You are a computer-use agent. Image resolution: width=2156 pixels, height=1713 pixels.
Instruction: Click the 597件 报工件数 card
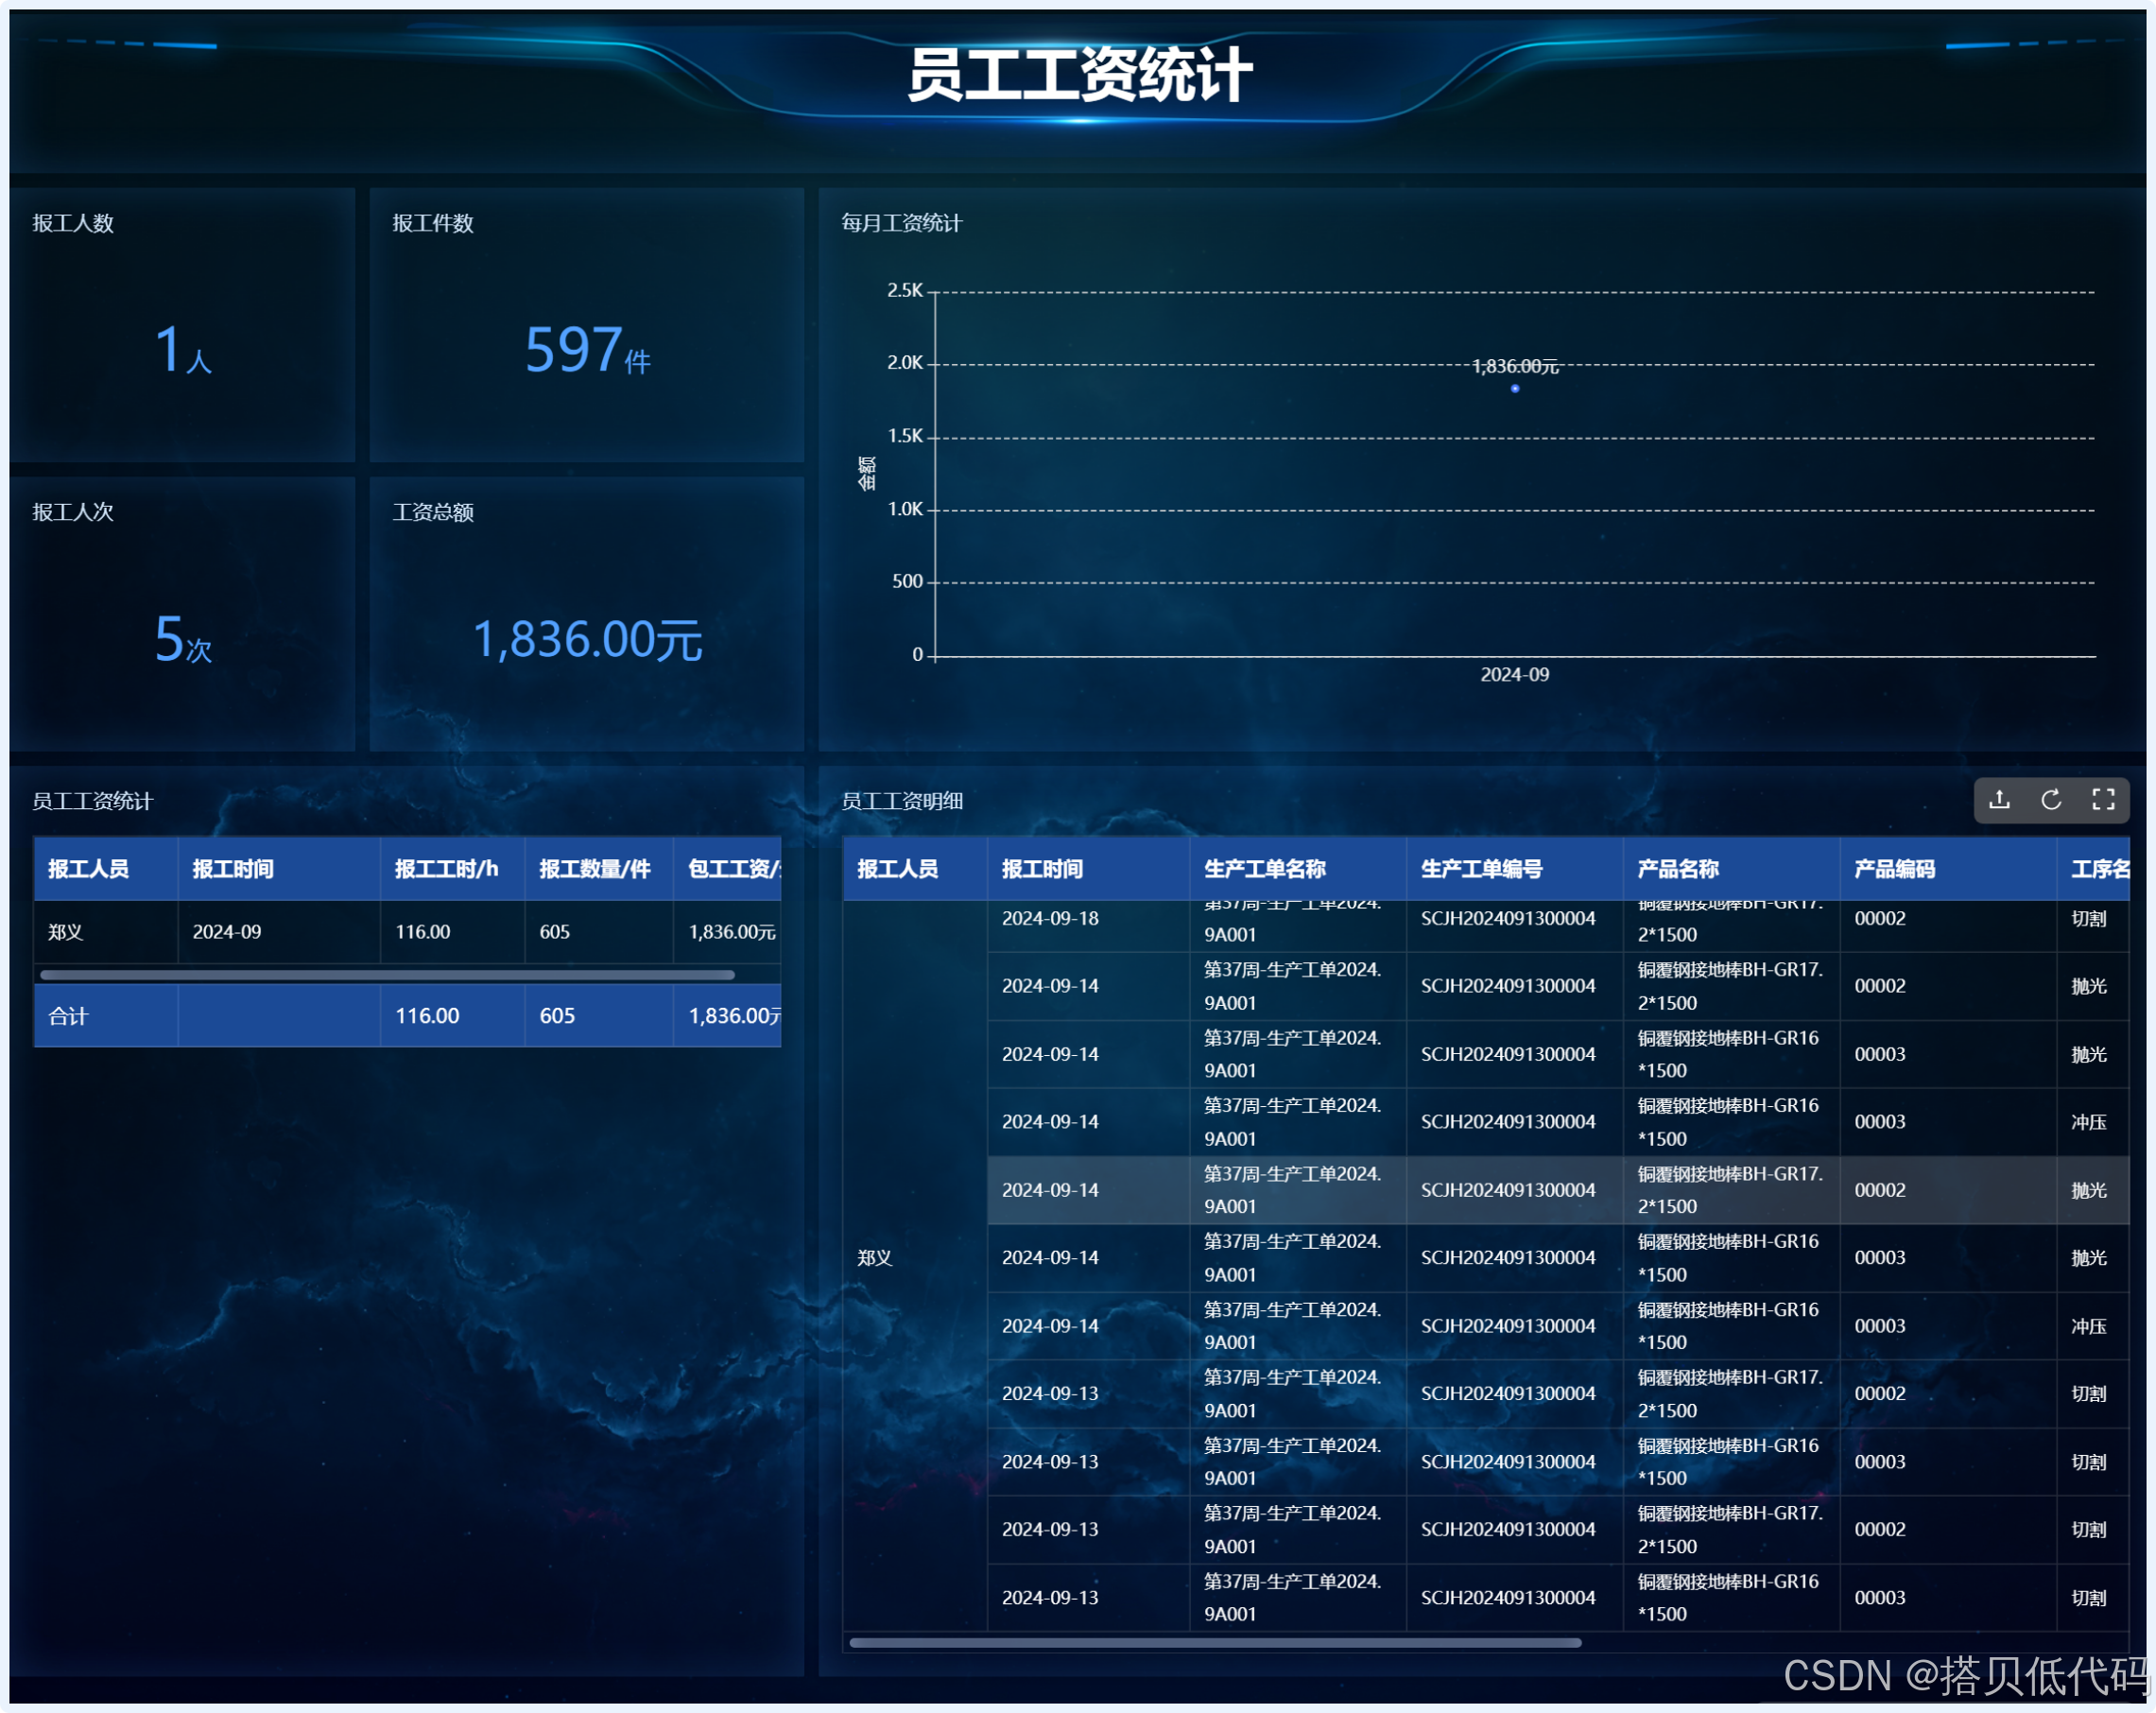pos(587,350)
